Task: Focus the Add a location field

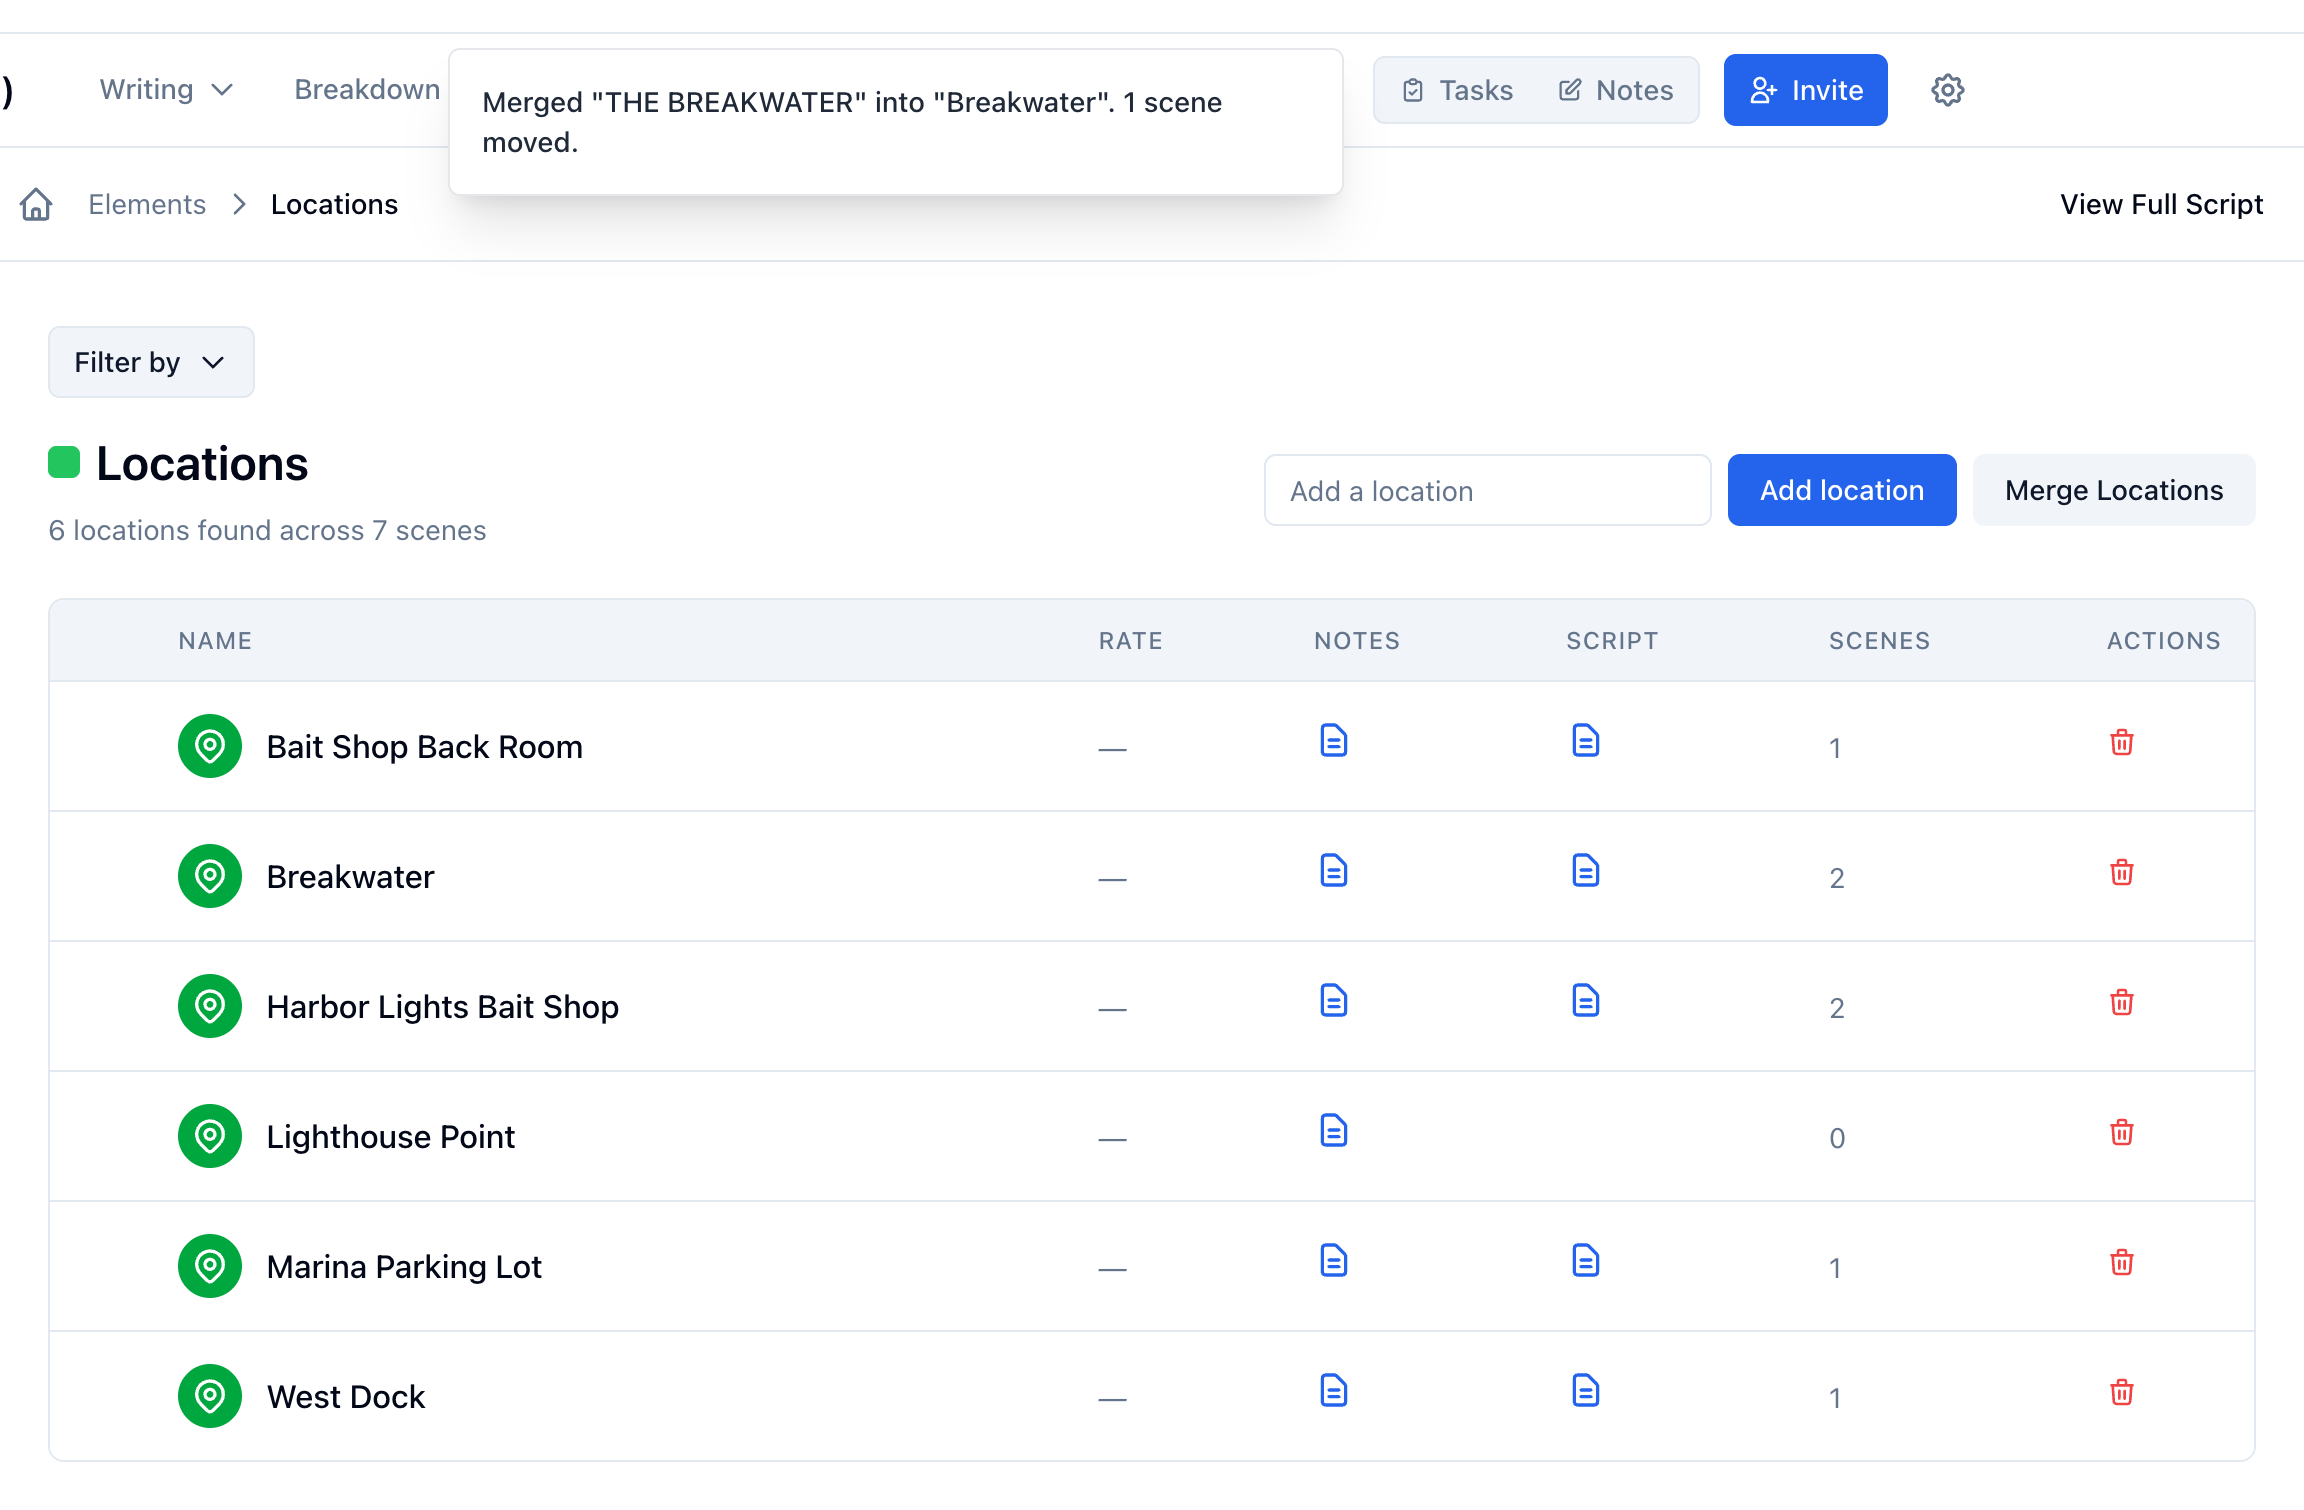Action: [x=1487, y=490]
